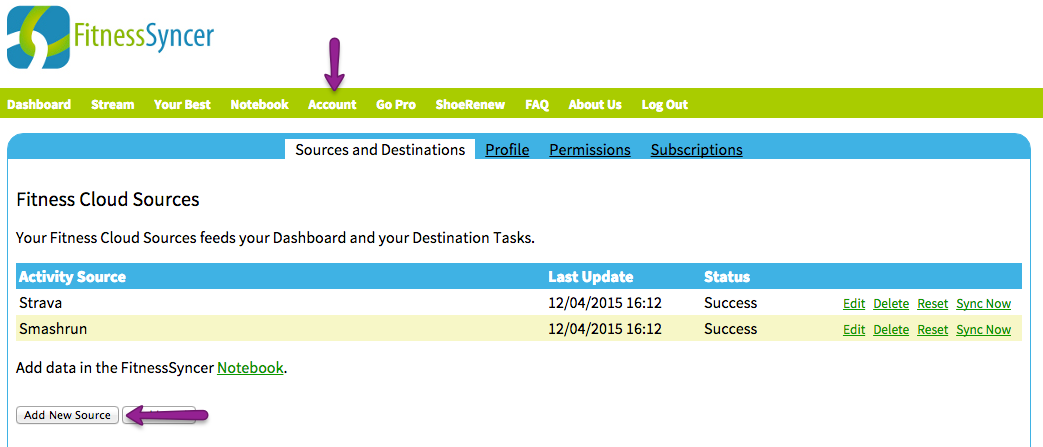The width and height of the screenshot is (1043, 447).
Task: Open the About Us page
Action: point(595,104)
